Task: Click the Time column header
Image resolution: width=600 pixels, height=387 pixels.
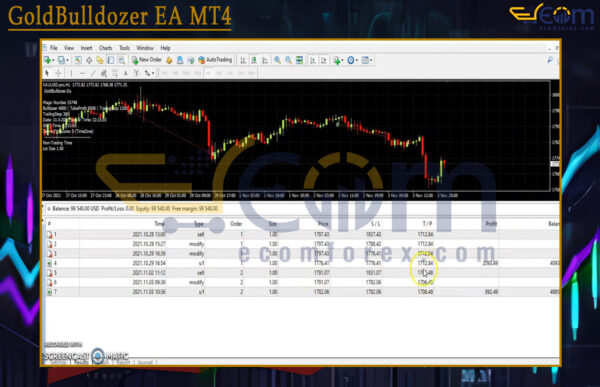Action: point(160,224)
